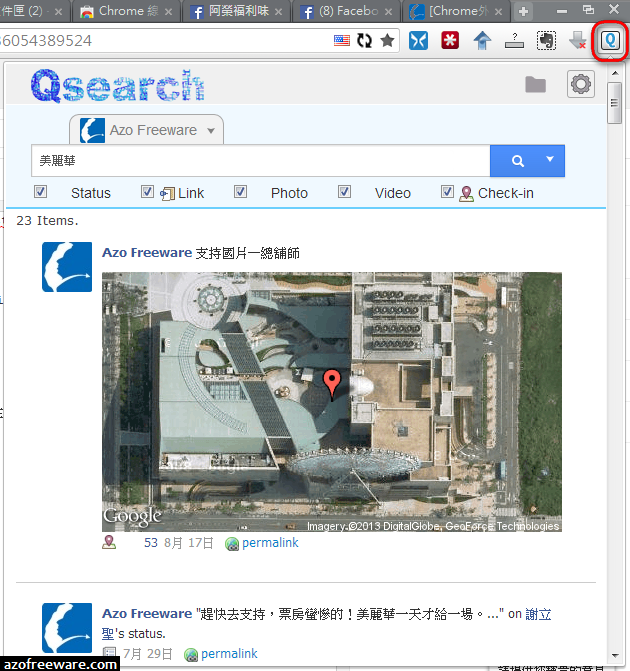630x671 pixels.
Task: Open permalink of the 7月 29日 post
Action: point(229,654)
